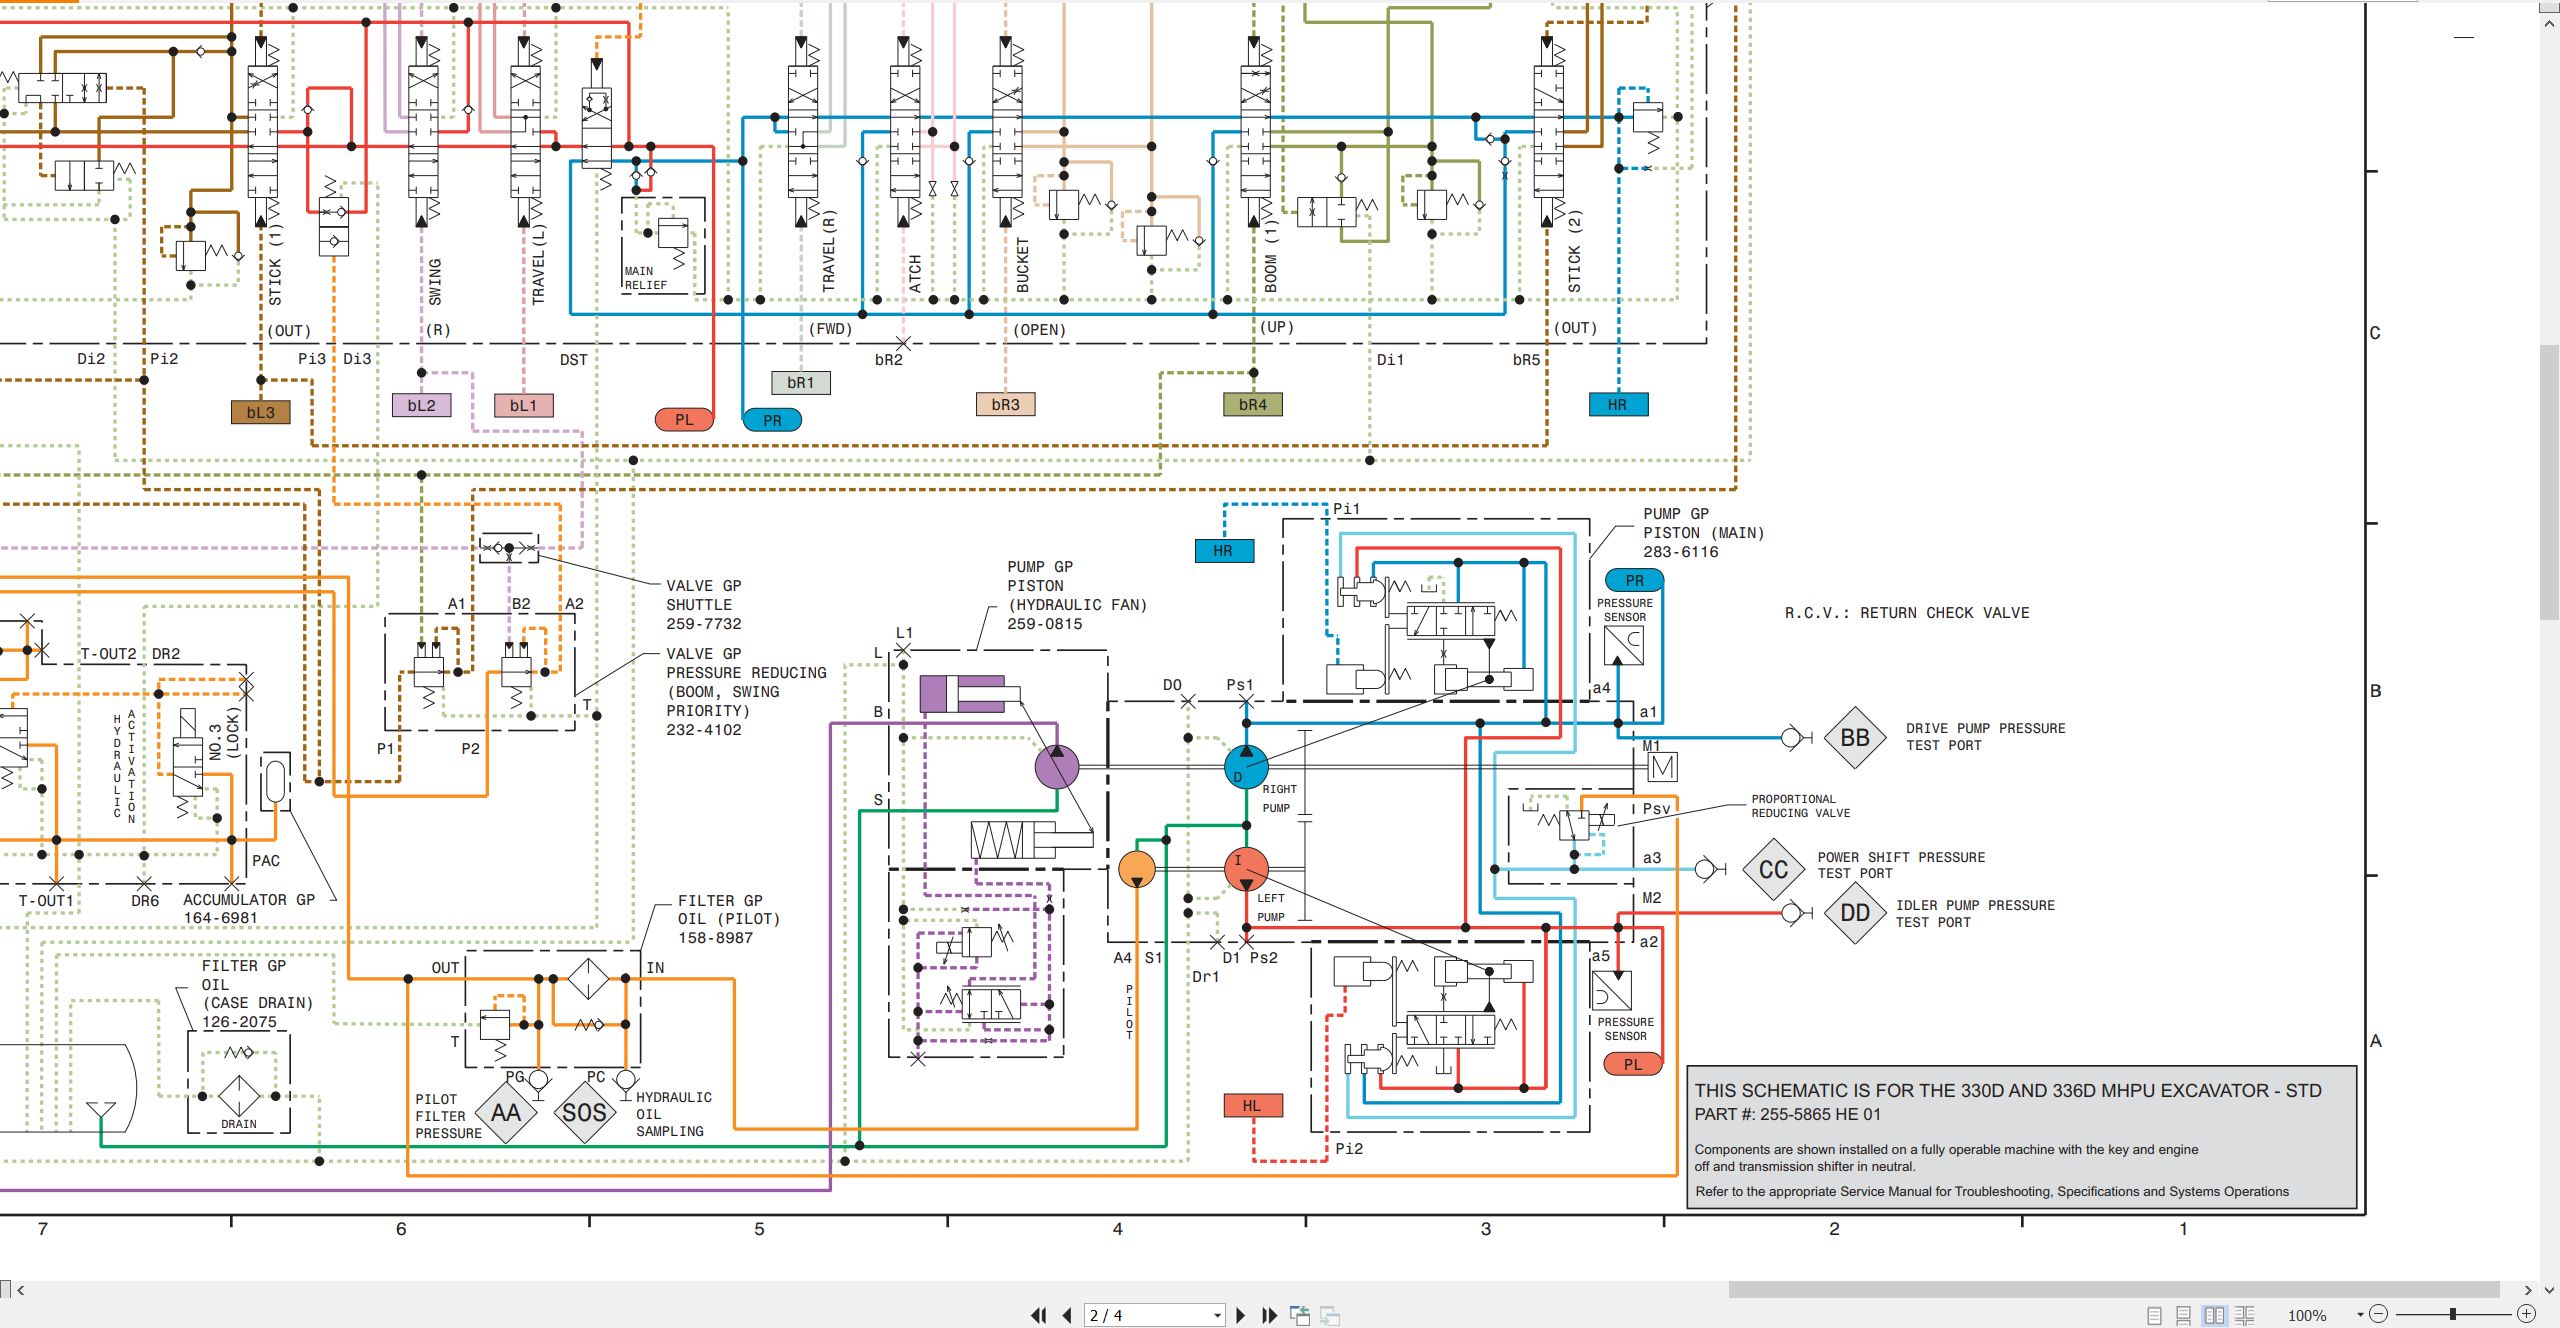The height and width of the screenshot is (1328, 2560).
Task: Click the 100% zoom level field
Action: point(2308,1316)
